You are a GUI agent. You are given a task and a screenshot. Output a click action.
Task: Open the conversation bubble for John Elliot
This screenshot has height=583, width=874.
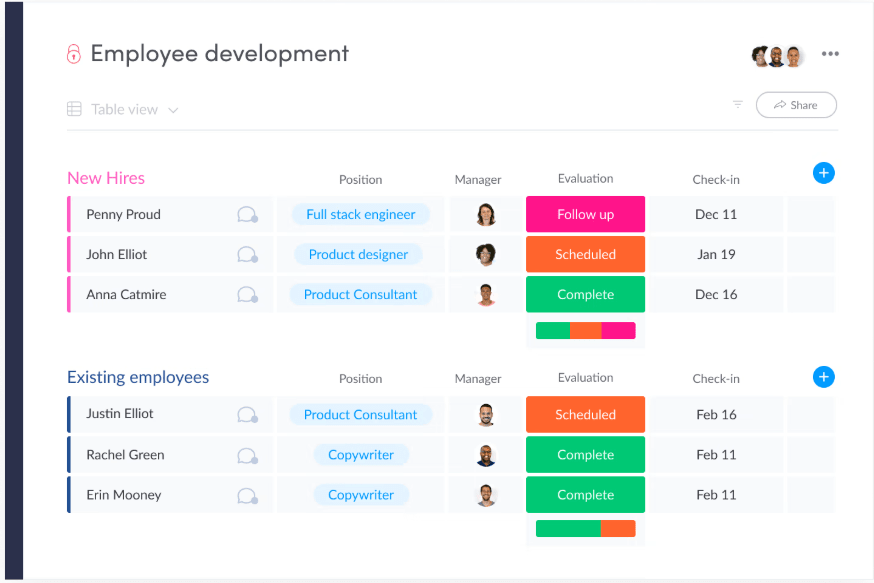pos(247,255)
